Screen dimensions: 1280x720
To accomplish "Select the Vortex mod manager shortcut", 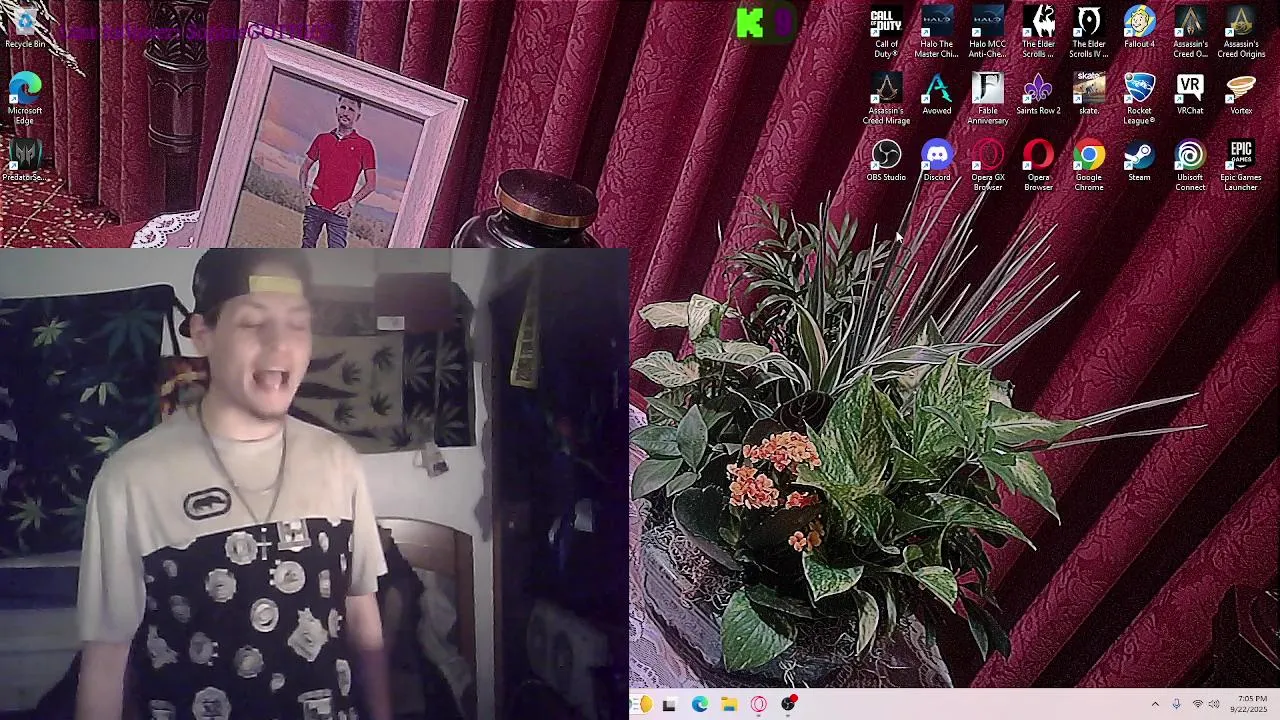I will (x=1241, y=95).
